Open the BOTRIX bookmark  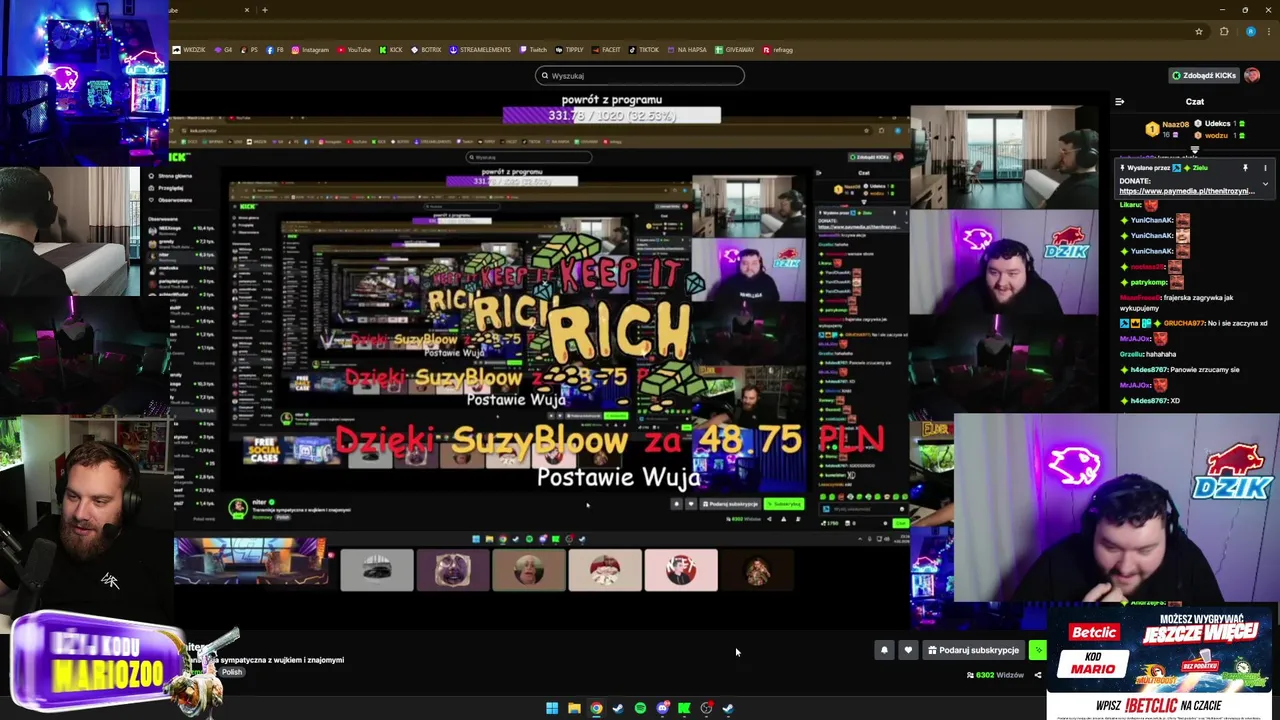pos(426,49)
